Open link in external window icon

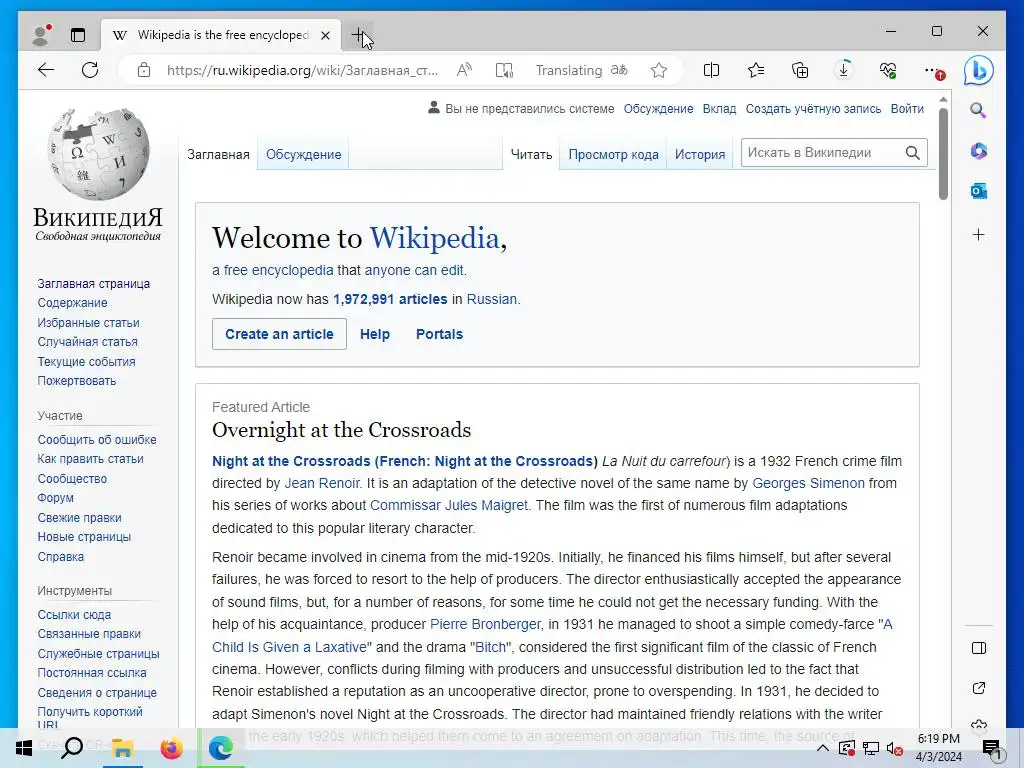[x=978, y=688]
